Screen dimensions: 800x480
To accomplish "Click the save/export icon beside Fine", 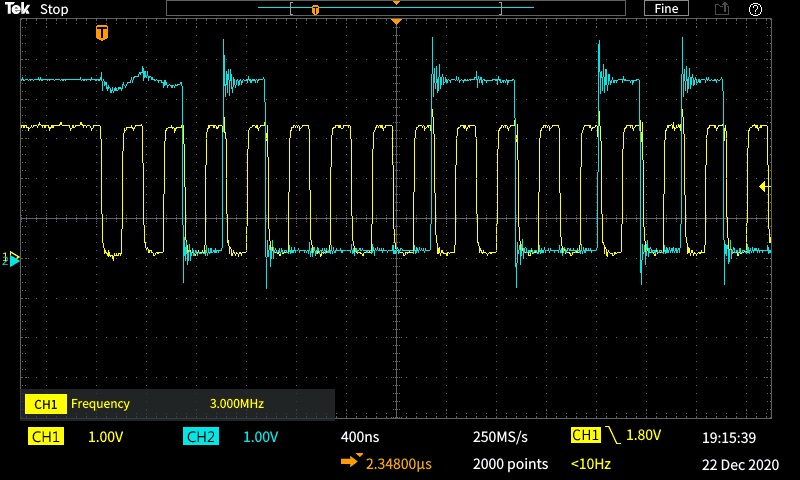I will pyautogui.click(x=721, y=9).
